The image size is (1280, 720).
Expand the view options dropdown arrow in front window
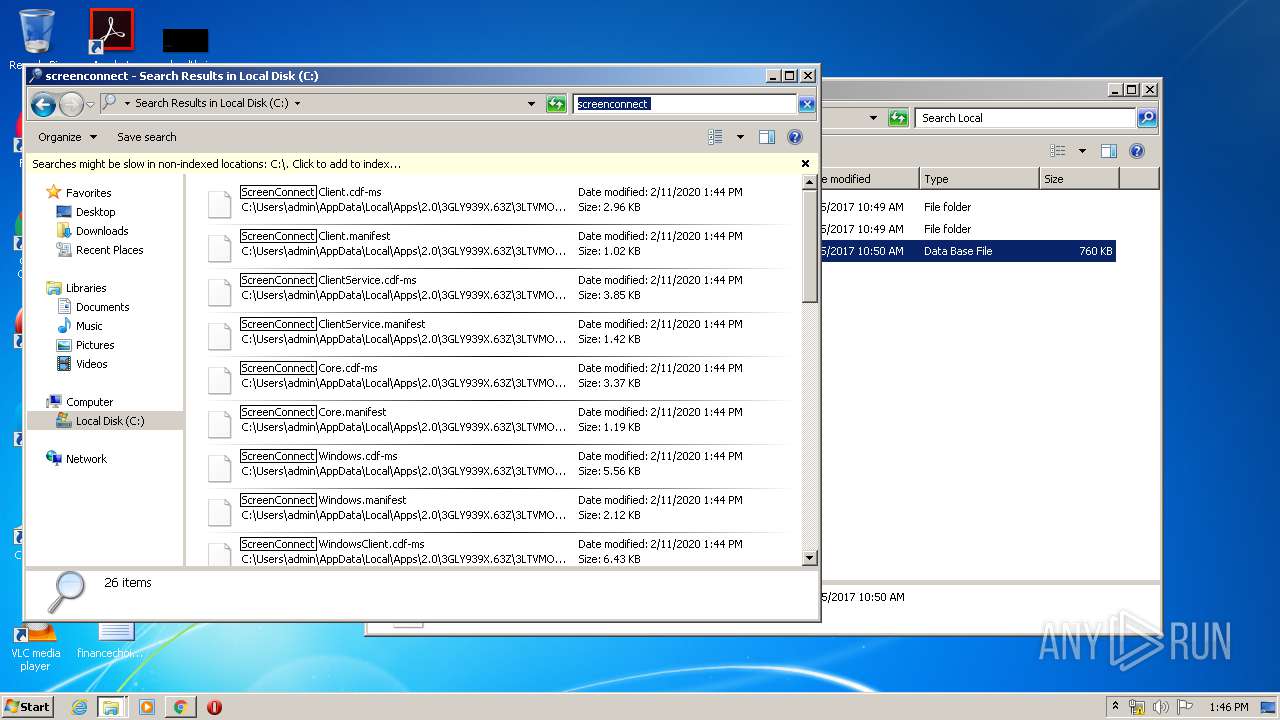[740, 137]
